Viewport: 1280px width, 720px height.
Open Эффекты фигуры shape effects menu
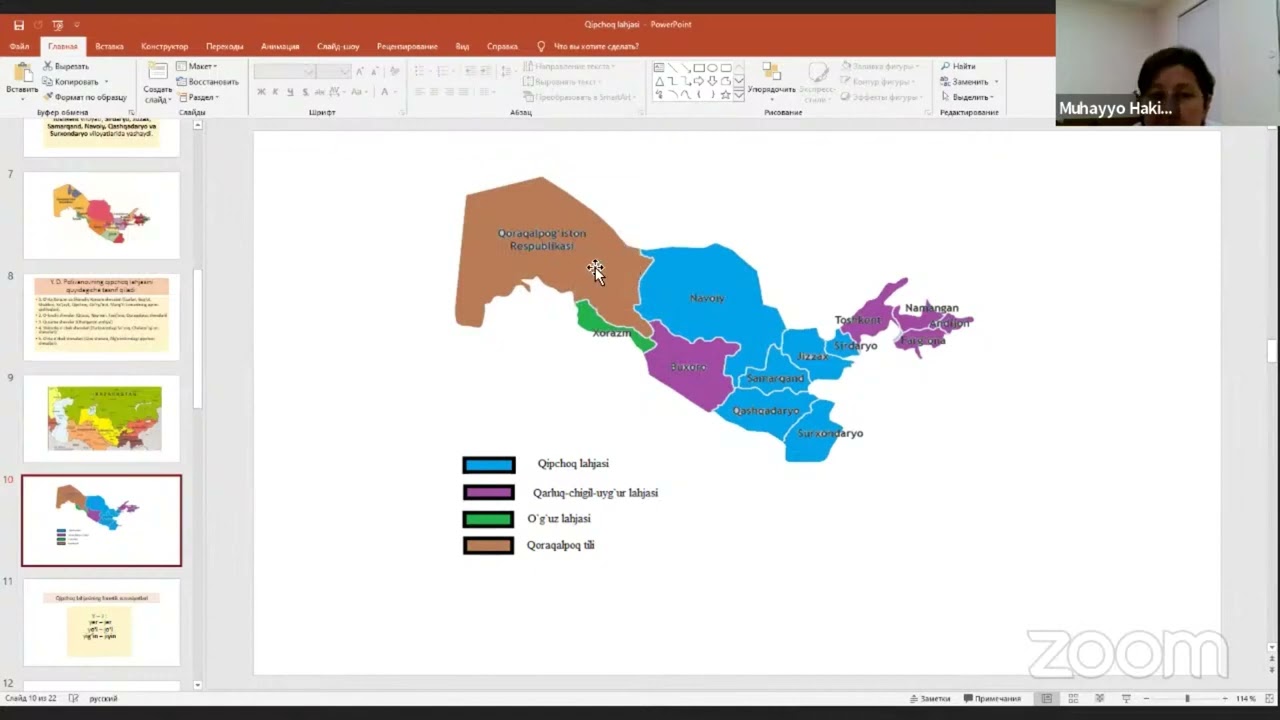882,97
